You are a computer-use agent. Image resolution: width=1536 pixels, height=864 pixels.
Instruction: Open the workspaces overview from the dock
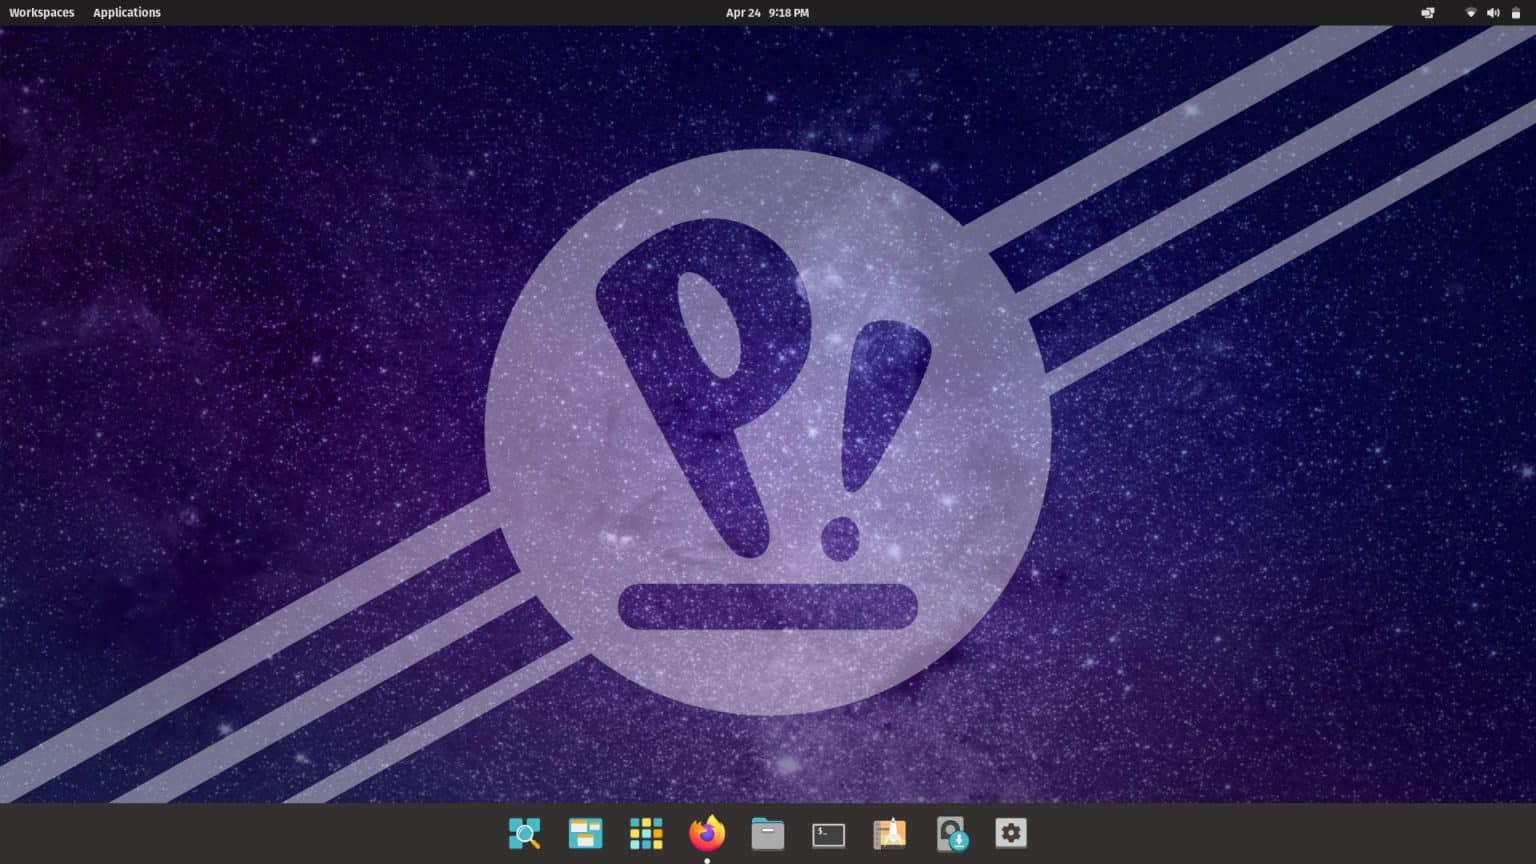524,833
